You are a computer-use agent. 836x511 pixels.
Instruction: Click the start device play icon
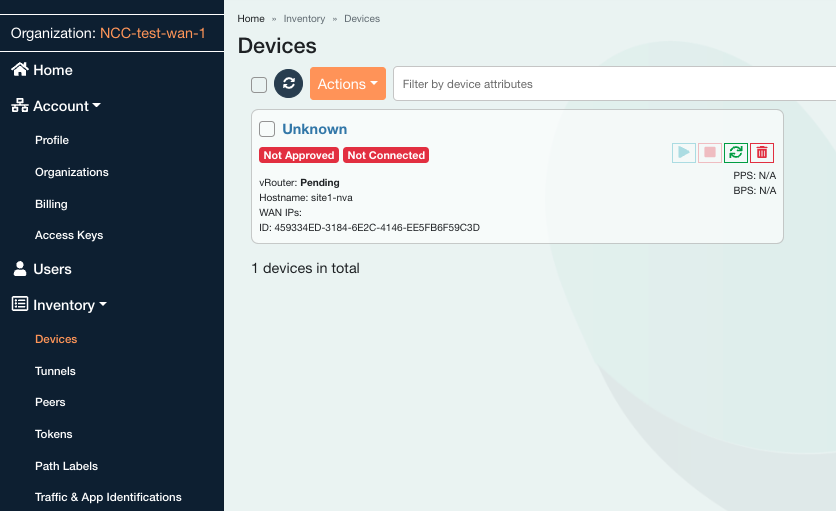pos(684,152)
